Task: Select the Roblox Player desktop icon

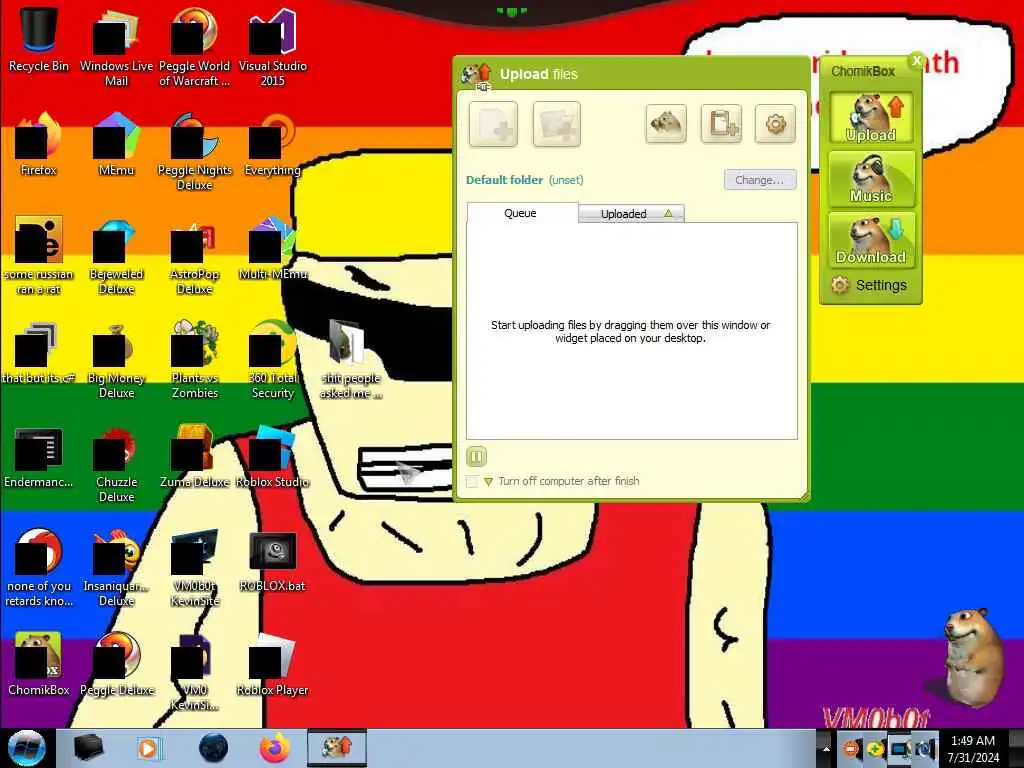Action: coord(272,665)
